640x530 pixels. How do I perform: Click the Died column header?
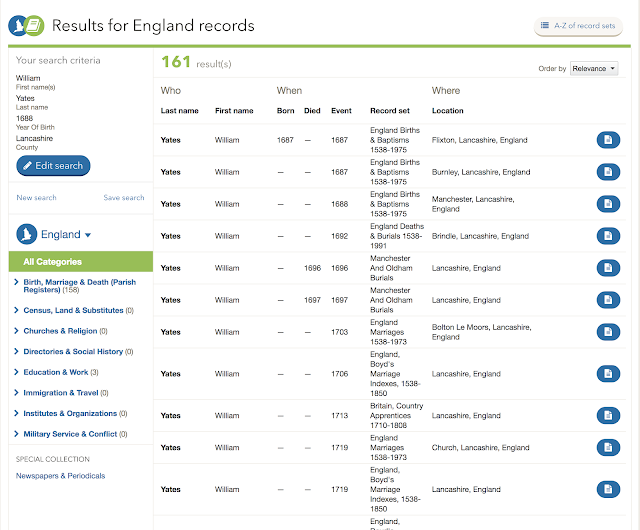[312, 111]
